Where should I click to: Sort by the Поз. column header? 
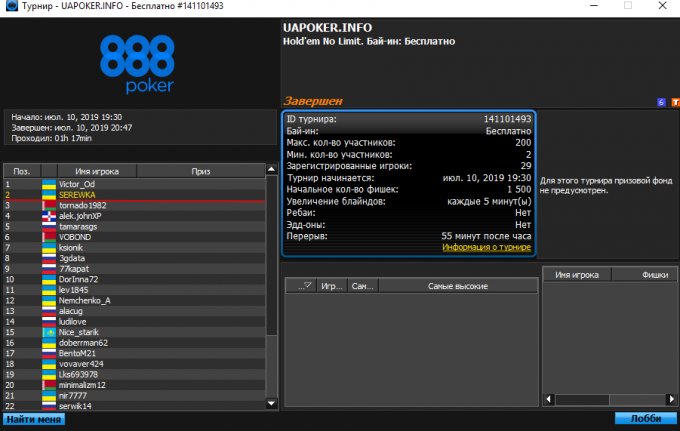pyautogui.click(x=22, y=171)
